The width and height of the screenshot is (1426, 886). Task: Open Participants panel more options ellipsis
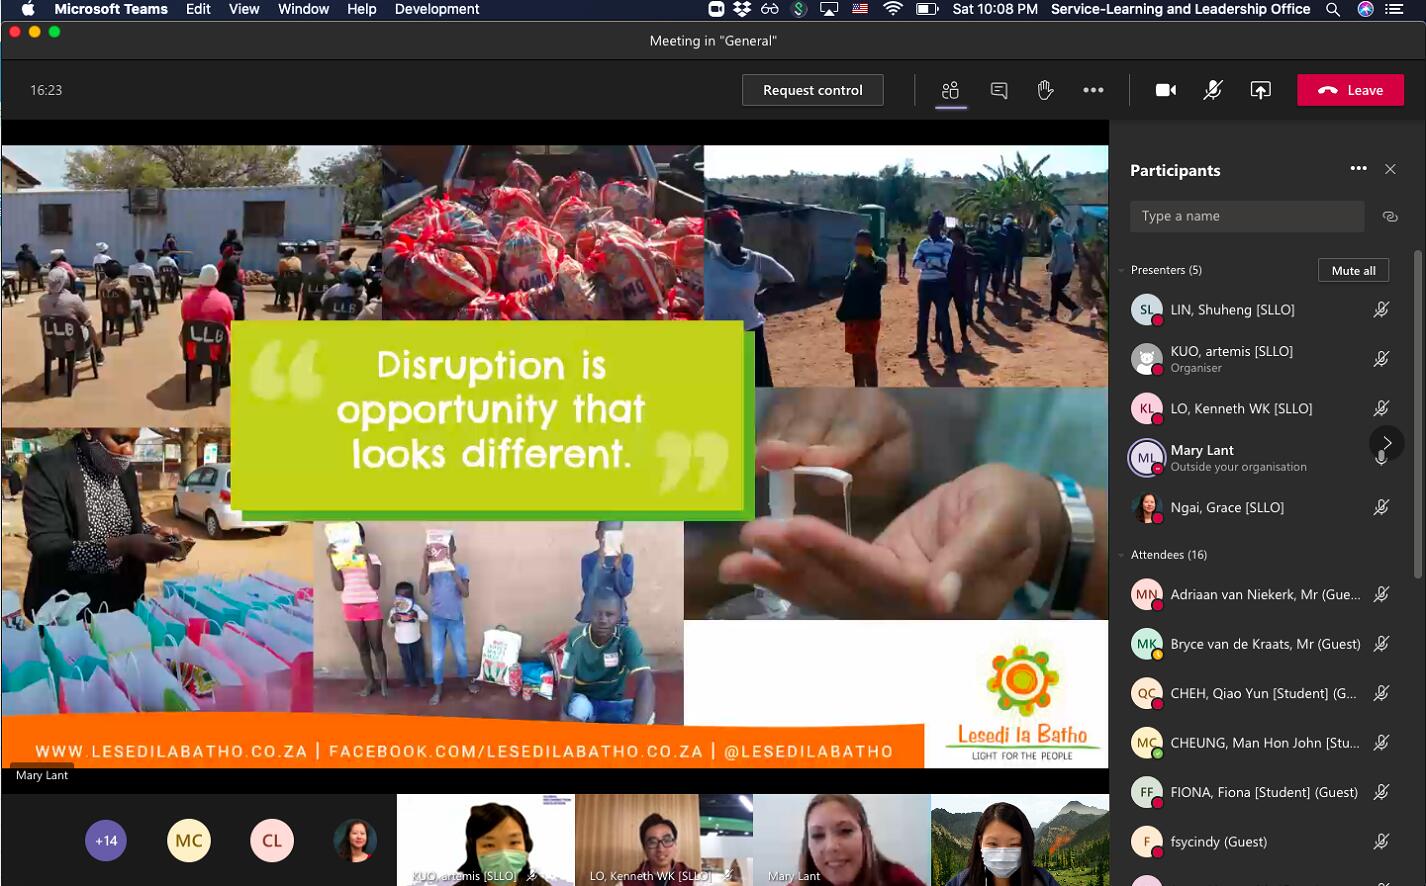coord(1358,169)
